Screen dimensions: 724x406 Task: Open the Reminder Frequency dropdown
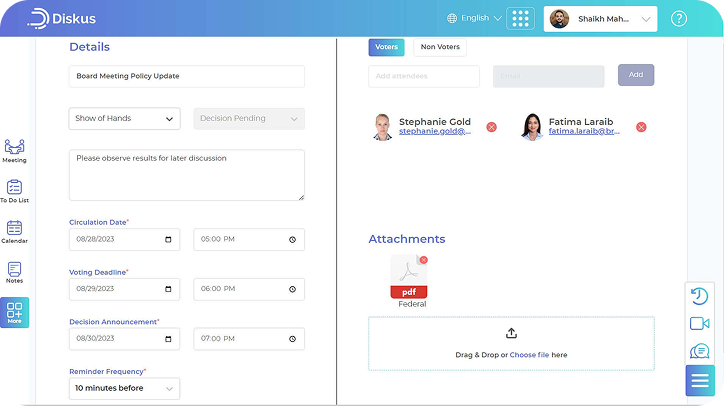point(125,388)
